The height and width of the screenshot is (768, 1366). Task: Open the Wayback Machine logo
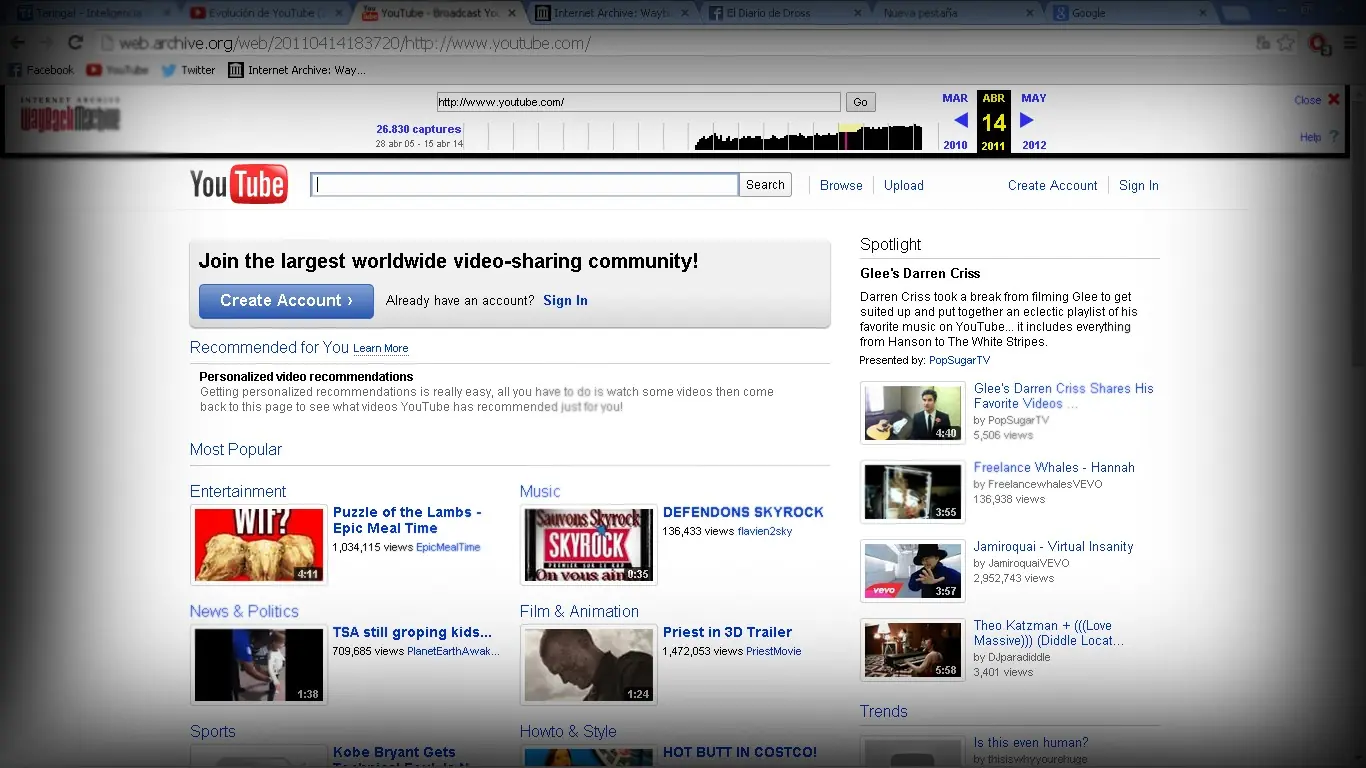70,116
